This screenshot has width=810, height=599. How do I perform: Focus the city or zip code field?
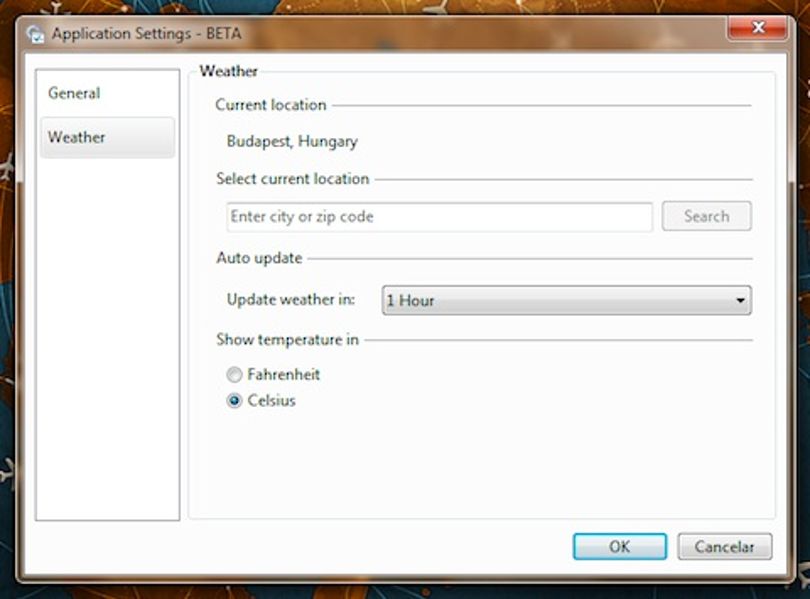coord(439,216)
